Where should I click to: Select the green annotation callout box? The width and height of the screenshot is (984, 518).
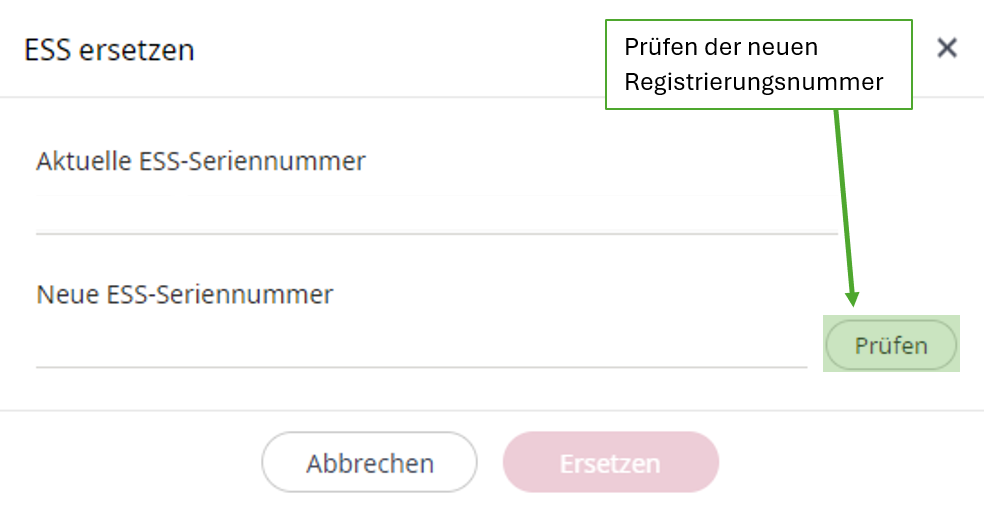pos(758,64)
